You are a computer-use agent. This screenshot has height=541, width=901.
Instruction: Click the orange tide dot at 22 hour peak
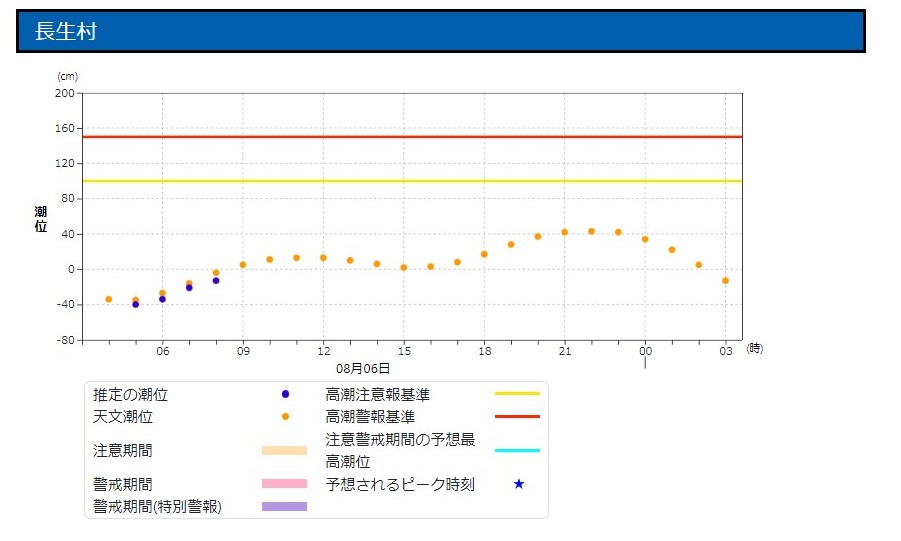point(591,231)
